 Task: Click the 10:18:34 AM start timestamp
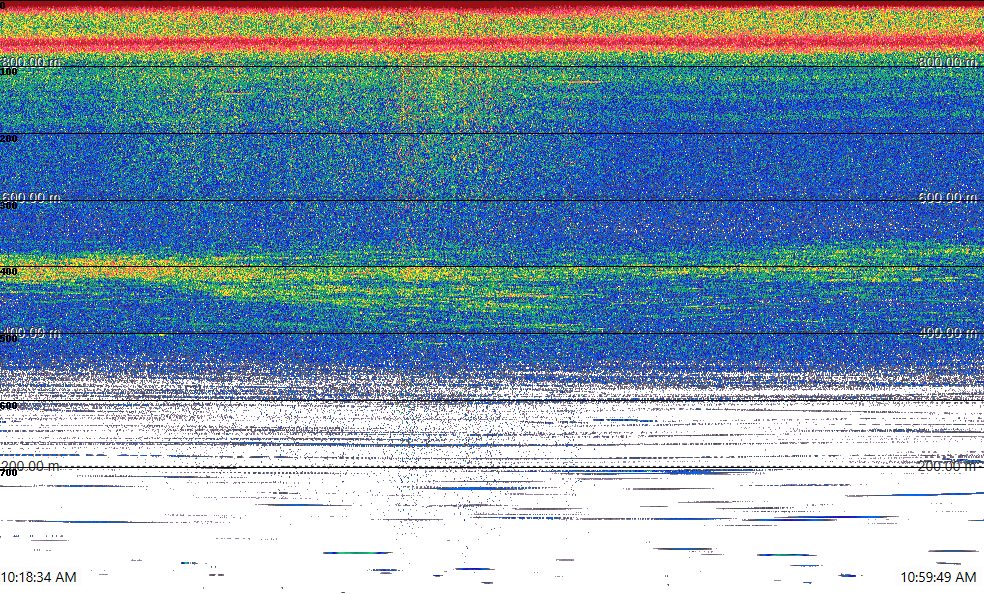38,577
